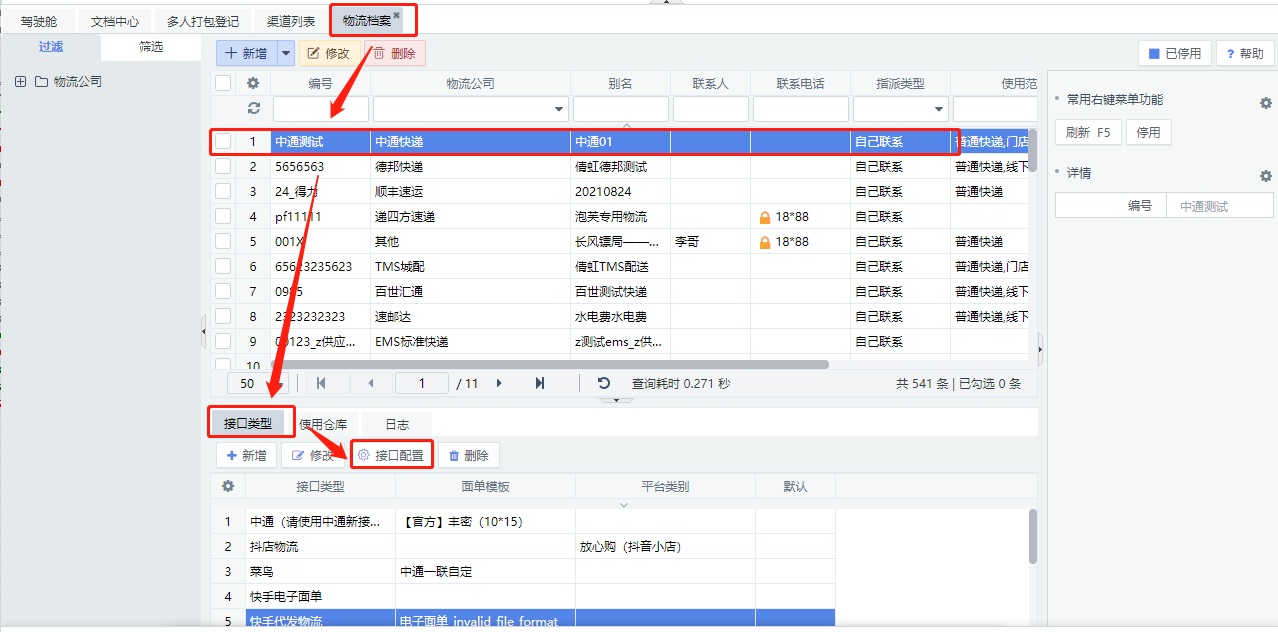The width and height of the screenshot is (1278, 632).
Task: Open the 指派类型 filter dropdown
Action: (939, 109)
